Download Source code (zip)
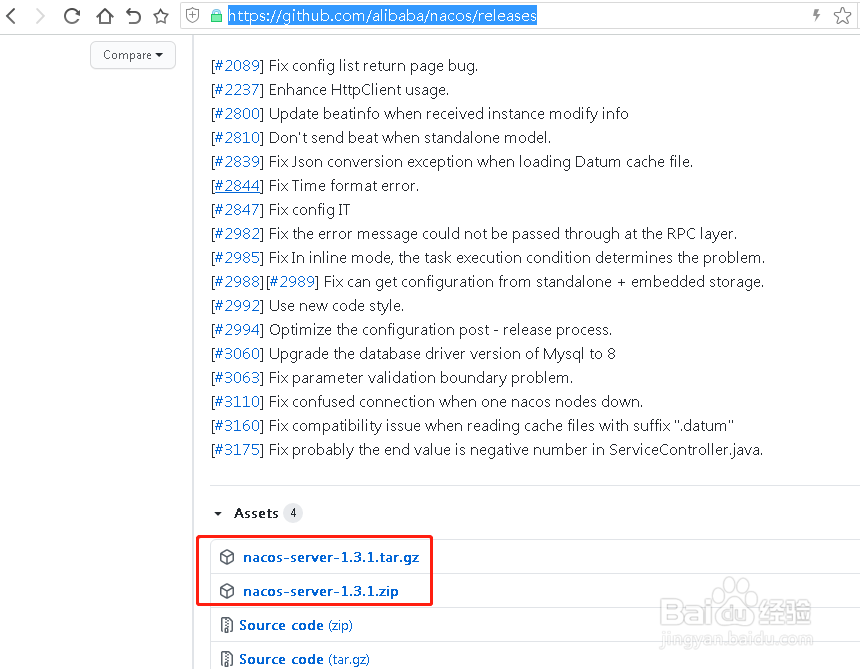 (296, 625)
